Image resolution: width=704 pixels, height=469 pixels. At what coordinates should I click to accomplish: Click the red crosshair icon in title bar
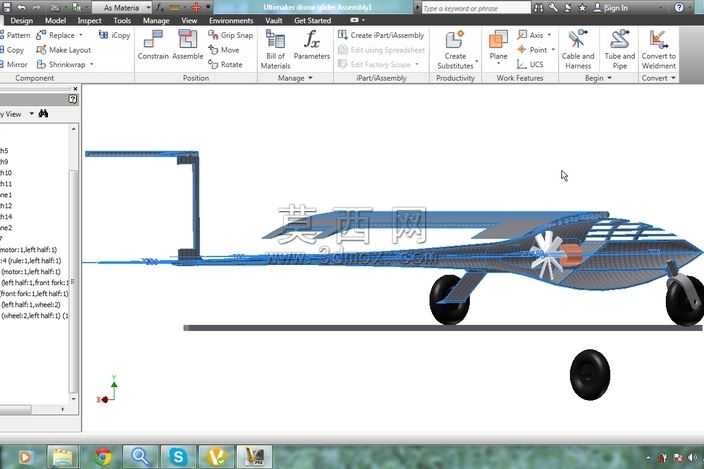click(196, 8)
